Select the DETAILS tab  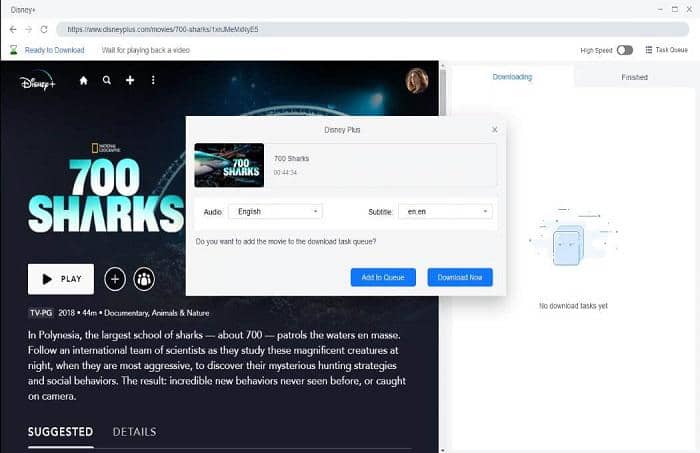click(x=134, y=432)
